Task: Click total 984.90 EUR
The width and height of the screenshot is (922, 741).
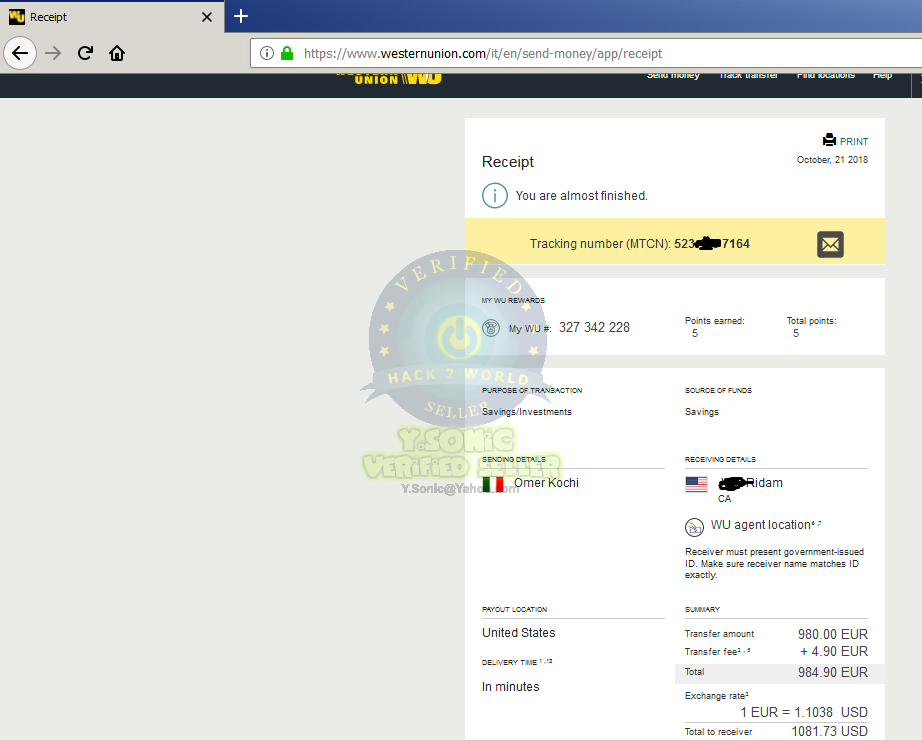Action: tap(833, 672)
